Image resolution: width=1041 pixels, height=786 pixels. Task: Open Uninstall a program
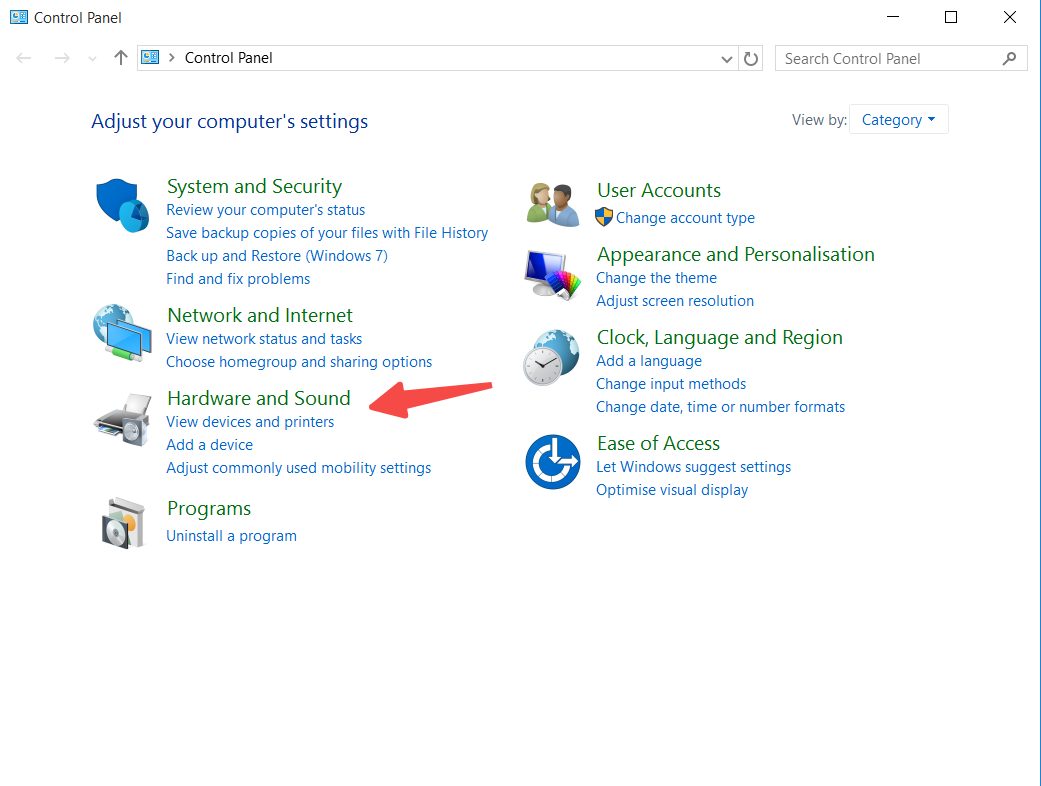click(x=231, y=535)
